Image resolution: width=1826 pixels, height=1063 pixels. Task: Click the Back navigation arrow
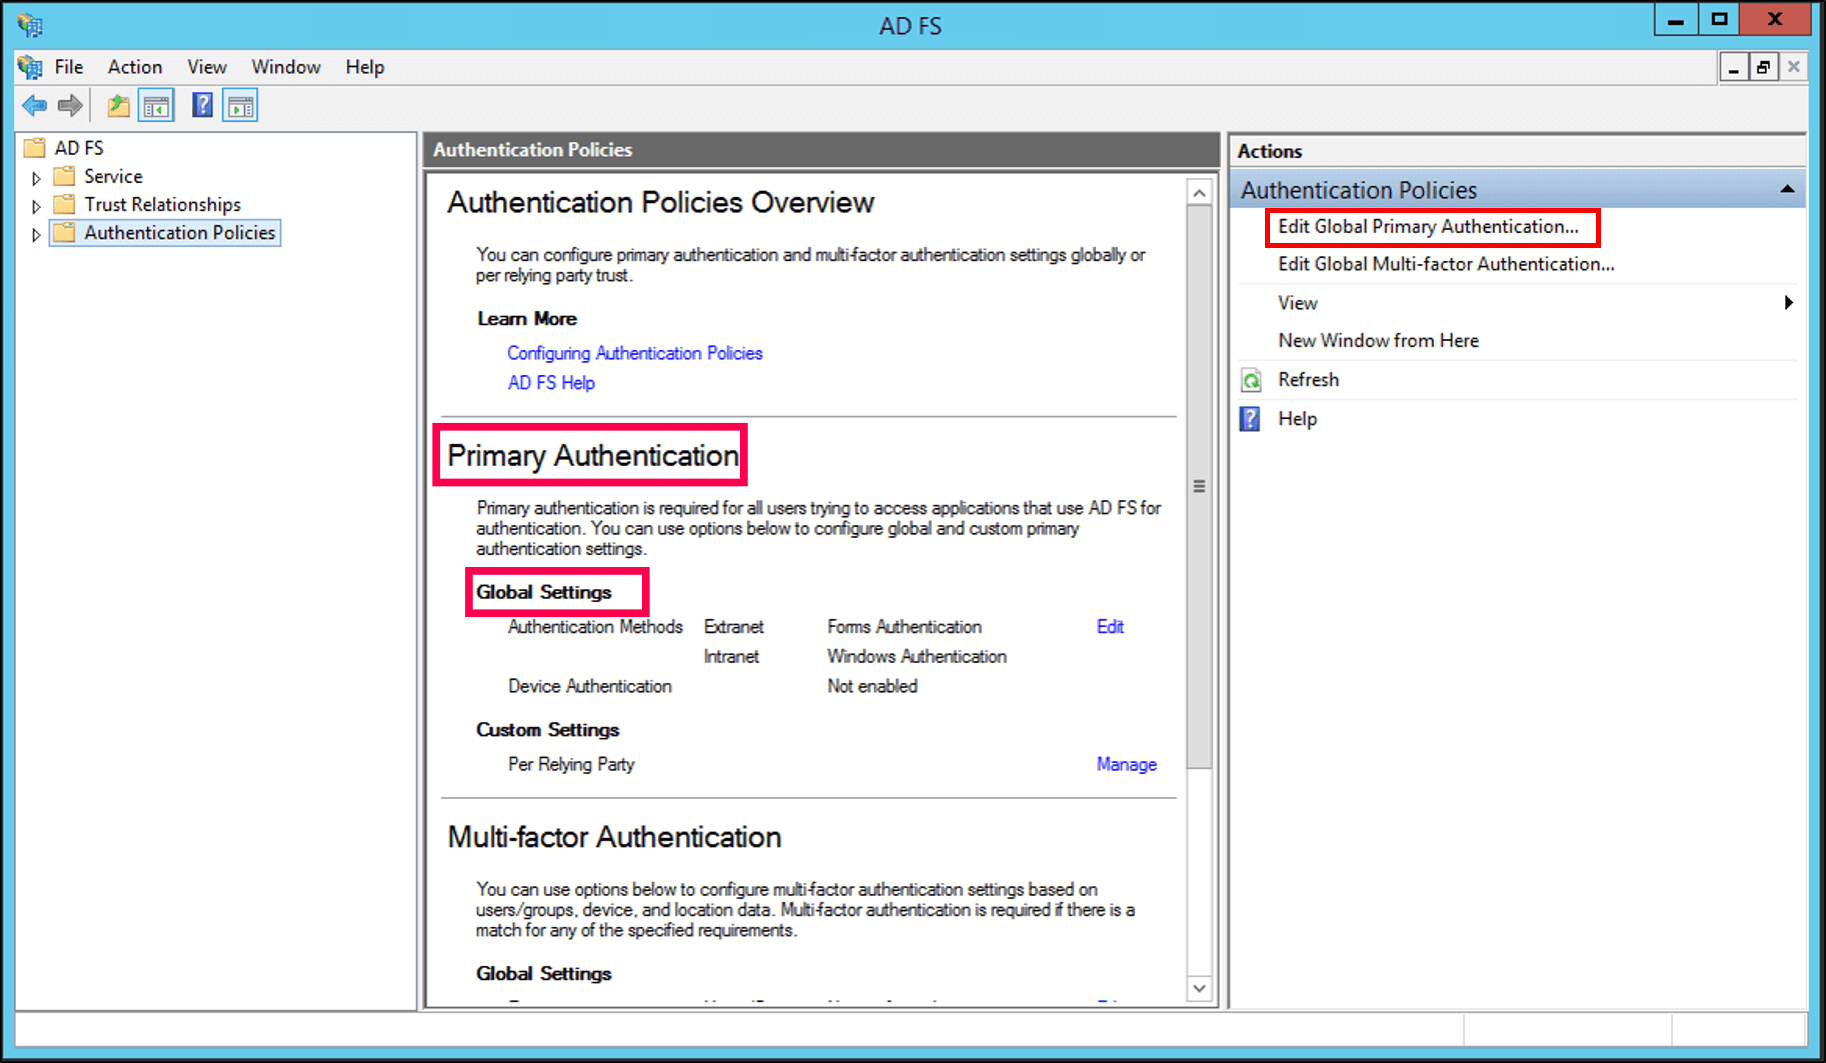point(35,105)
